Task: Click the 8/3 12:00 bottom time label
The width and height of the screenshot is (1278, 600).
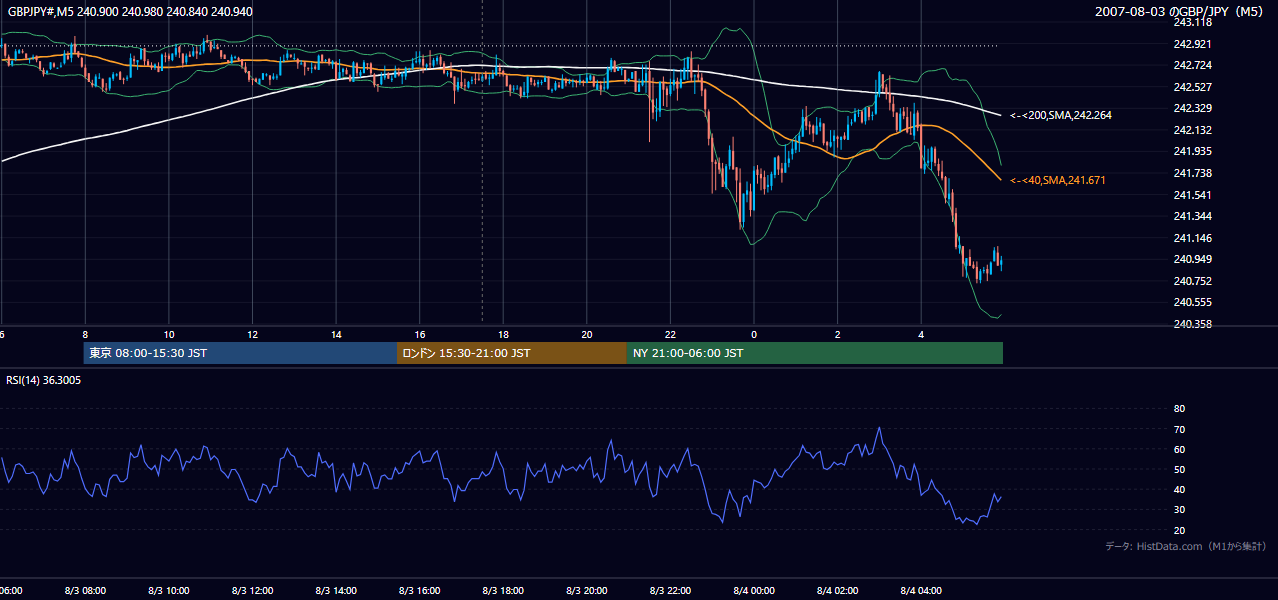Action: tap(253, 591)
